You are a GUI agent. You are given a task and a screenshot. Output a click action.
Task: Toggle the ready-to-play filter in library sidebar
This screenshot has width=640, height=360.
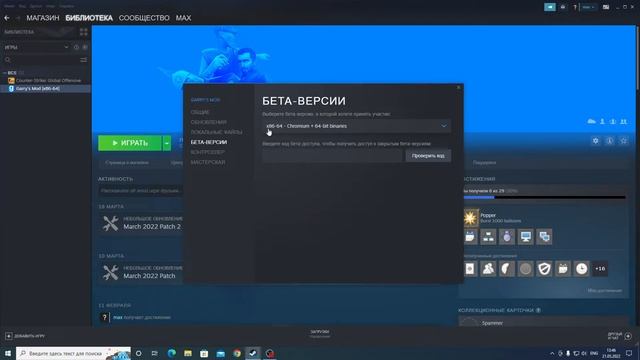85,47
